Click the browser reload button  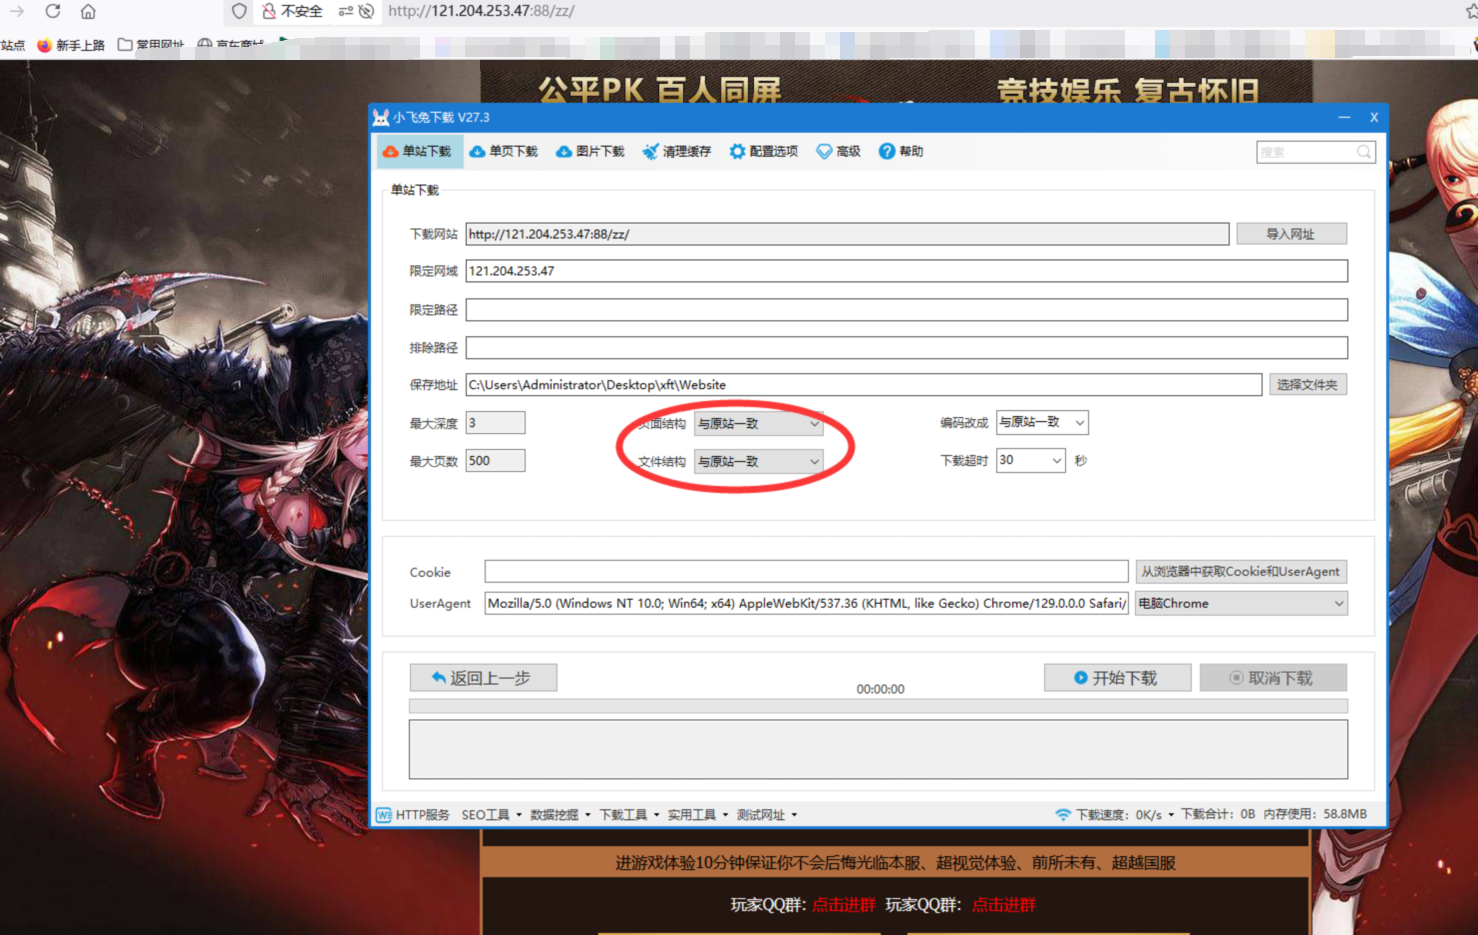(53, 11)
